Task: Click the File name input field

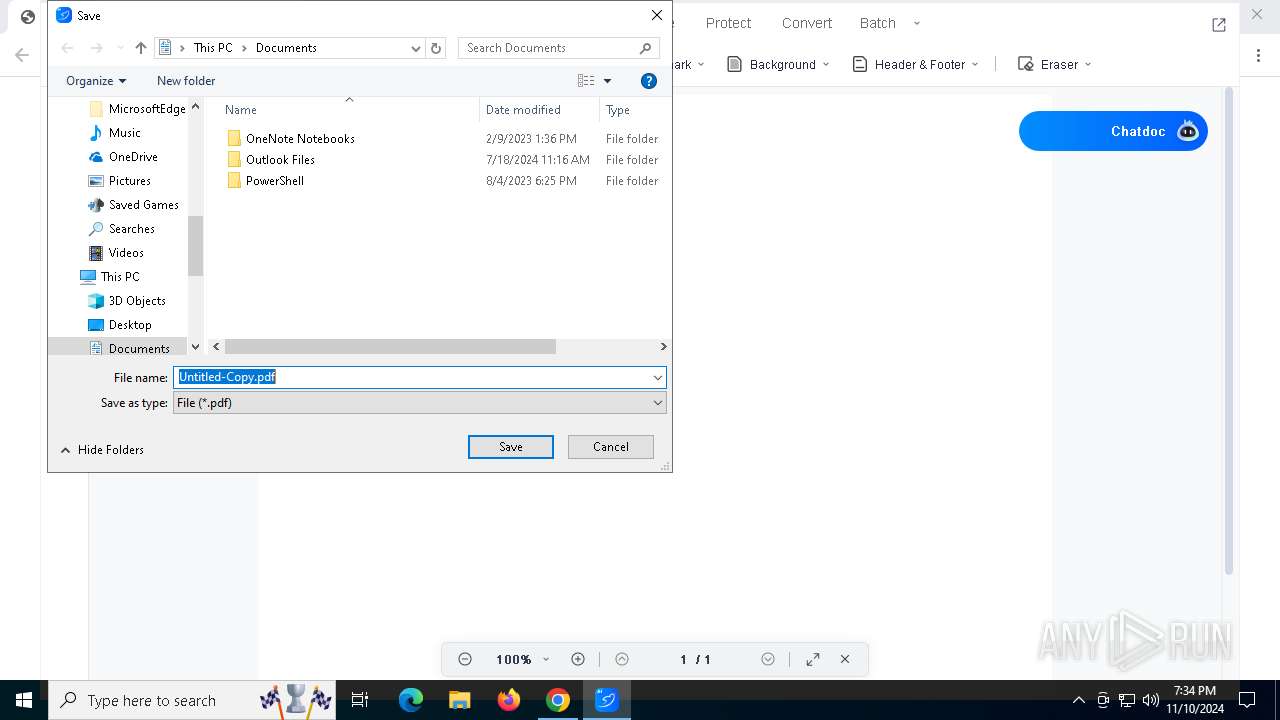Action: (x=412, y=377)
